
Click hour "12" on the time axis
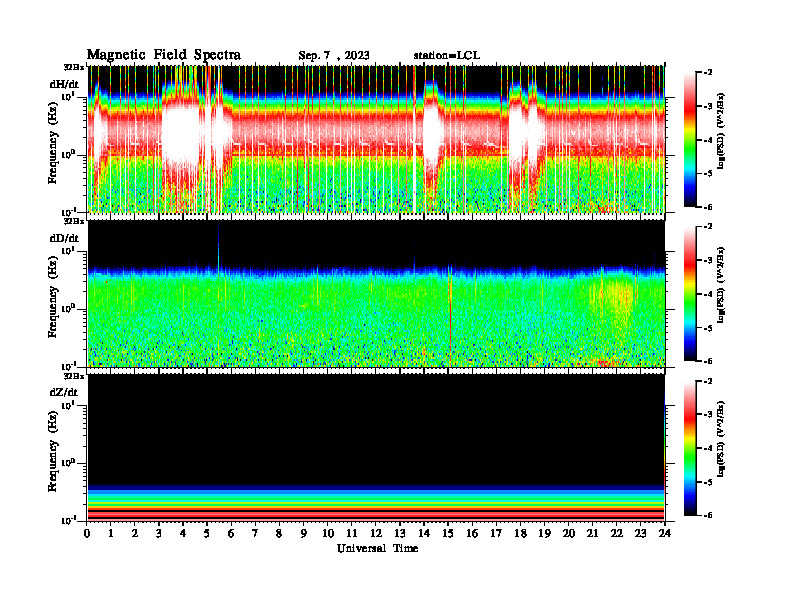pos(376,533)
